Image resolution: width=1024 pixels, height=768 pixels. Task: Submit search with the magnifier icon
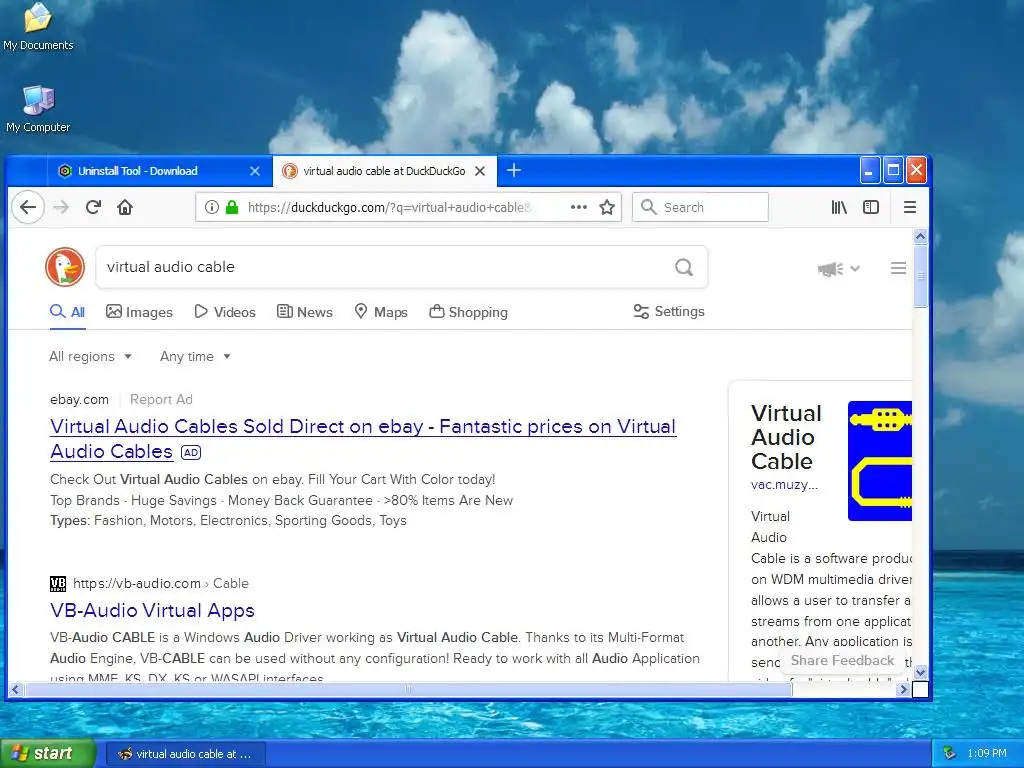click(x=684, y=266)
